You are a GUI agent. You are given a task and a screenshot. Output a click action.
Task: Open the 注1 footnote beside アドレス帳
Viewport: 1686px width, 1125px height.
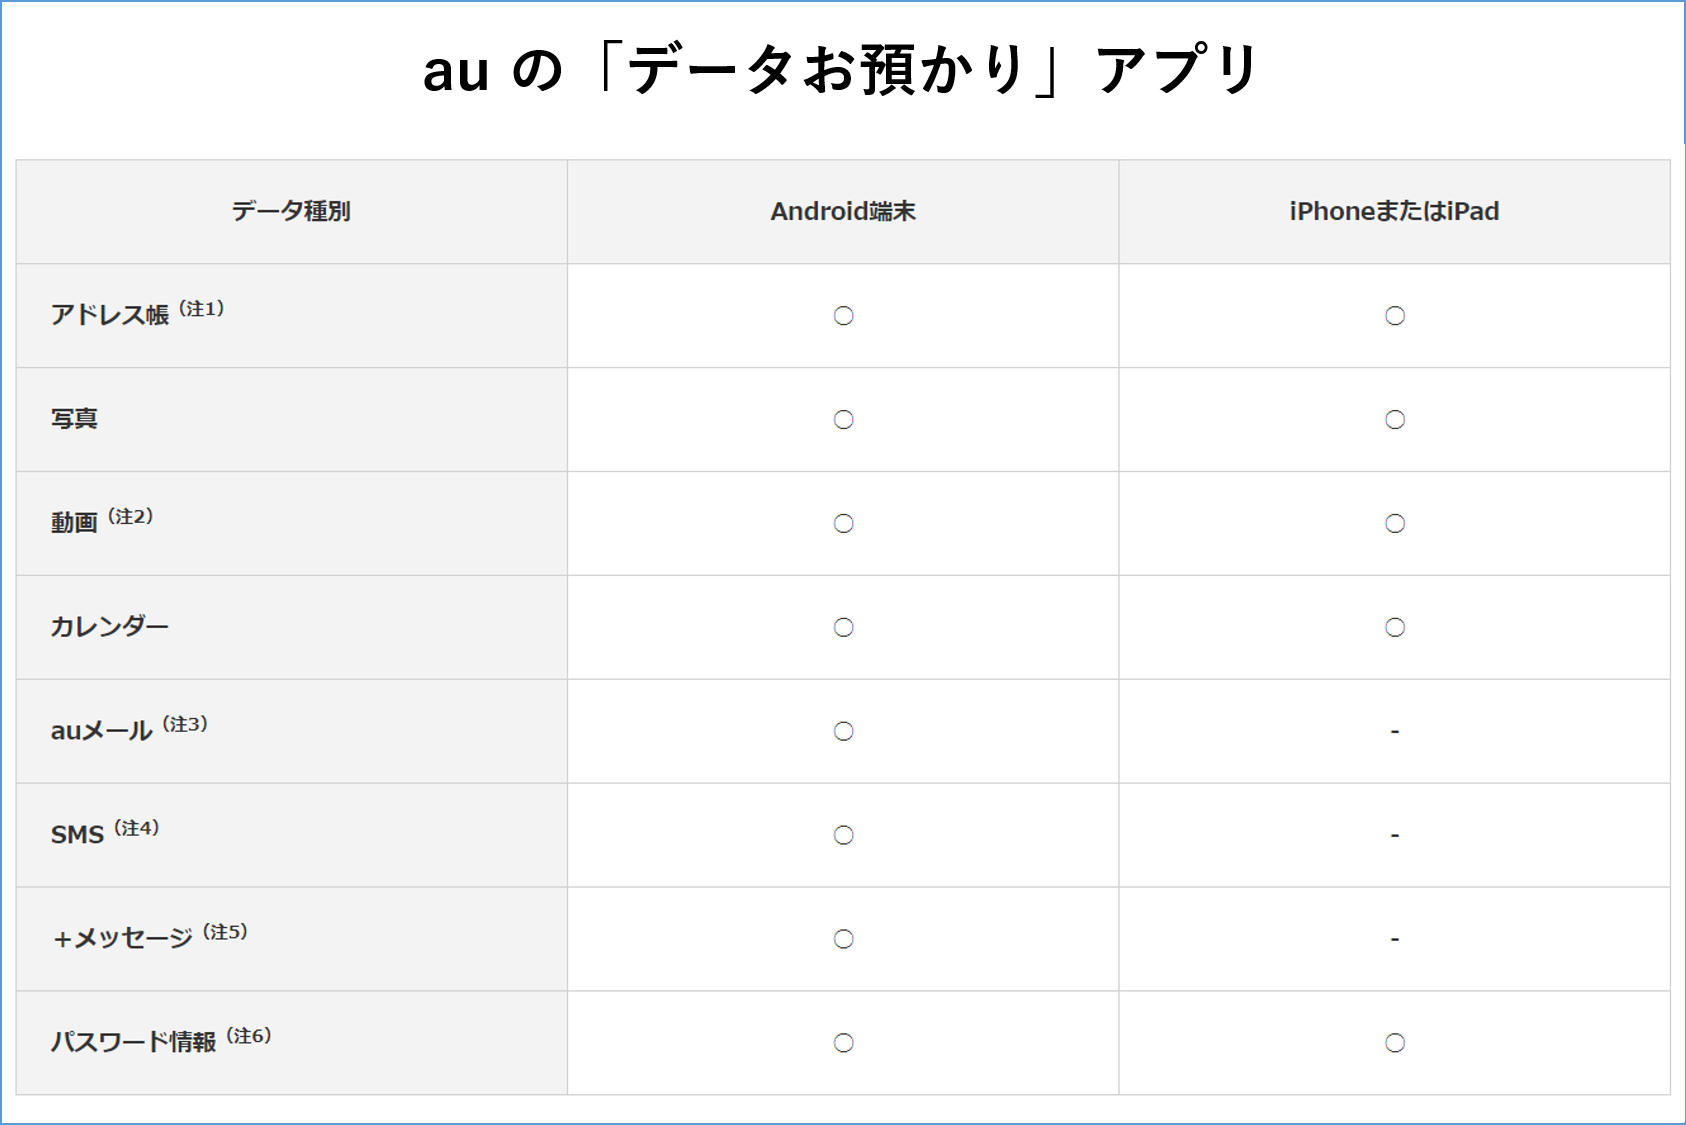pos(202,309)
